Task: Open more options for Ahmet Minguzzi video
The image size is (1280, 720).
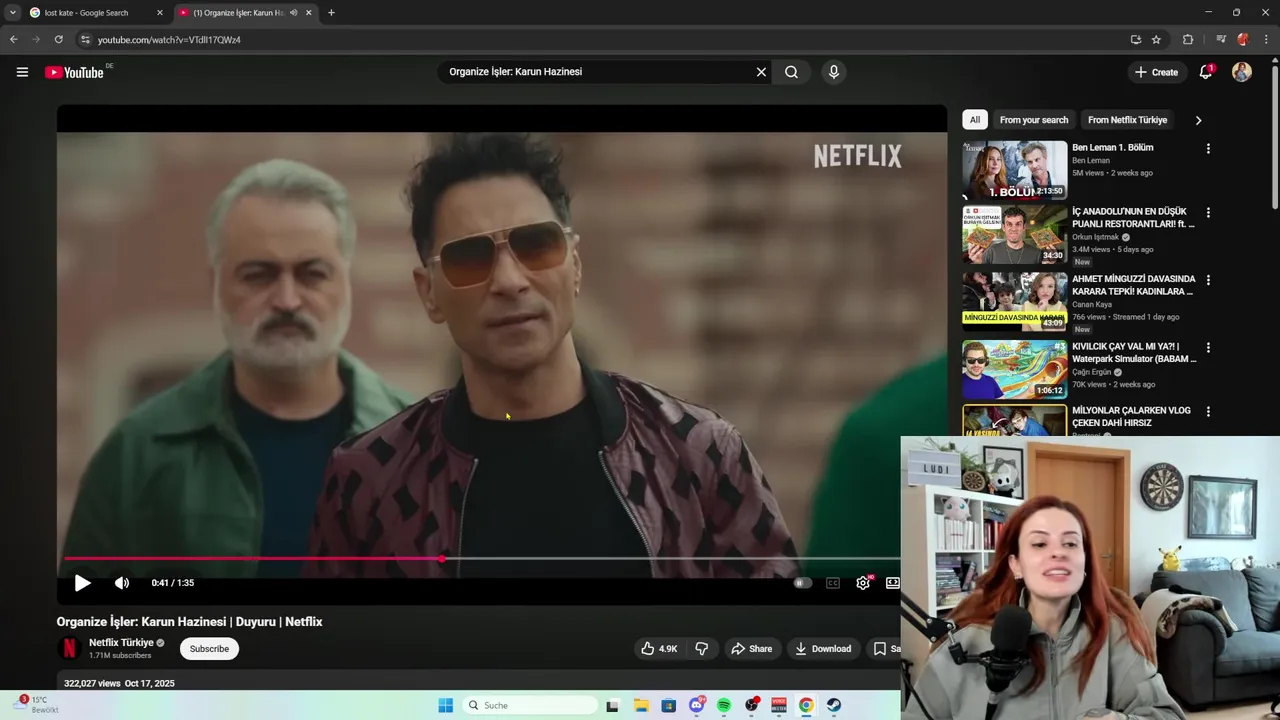Action: [x=1208, y=280]
